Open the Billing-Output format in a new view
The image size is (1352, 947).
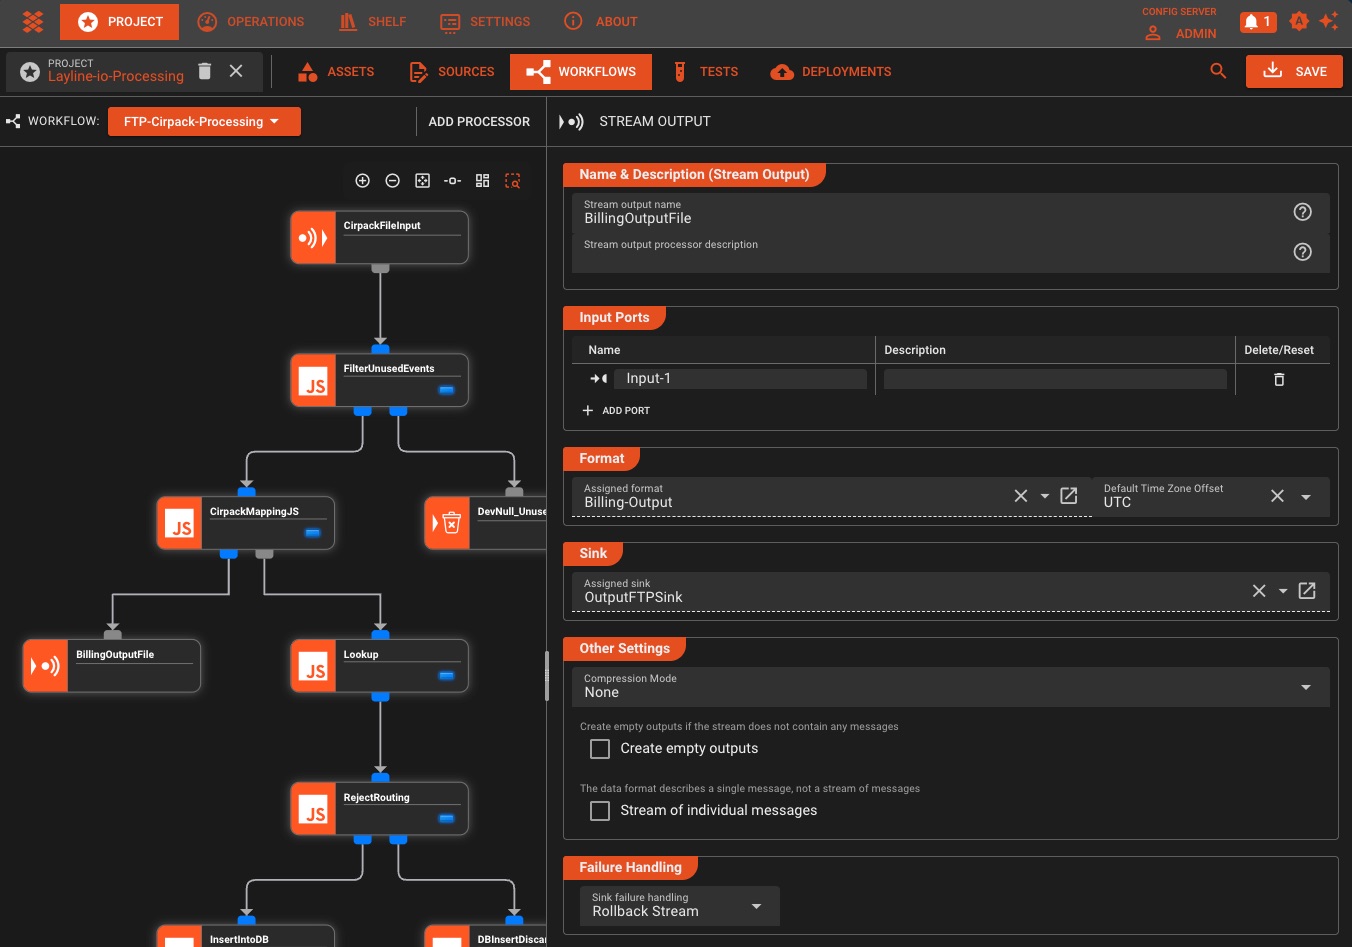pos(1068,495)
